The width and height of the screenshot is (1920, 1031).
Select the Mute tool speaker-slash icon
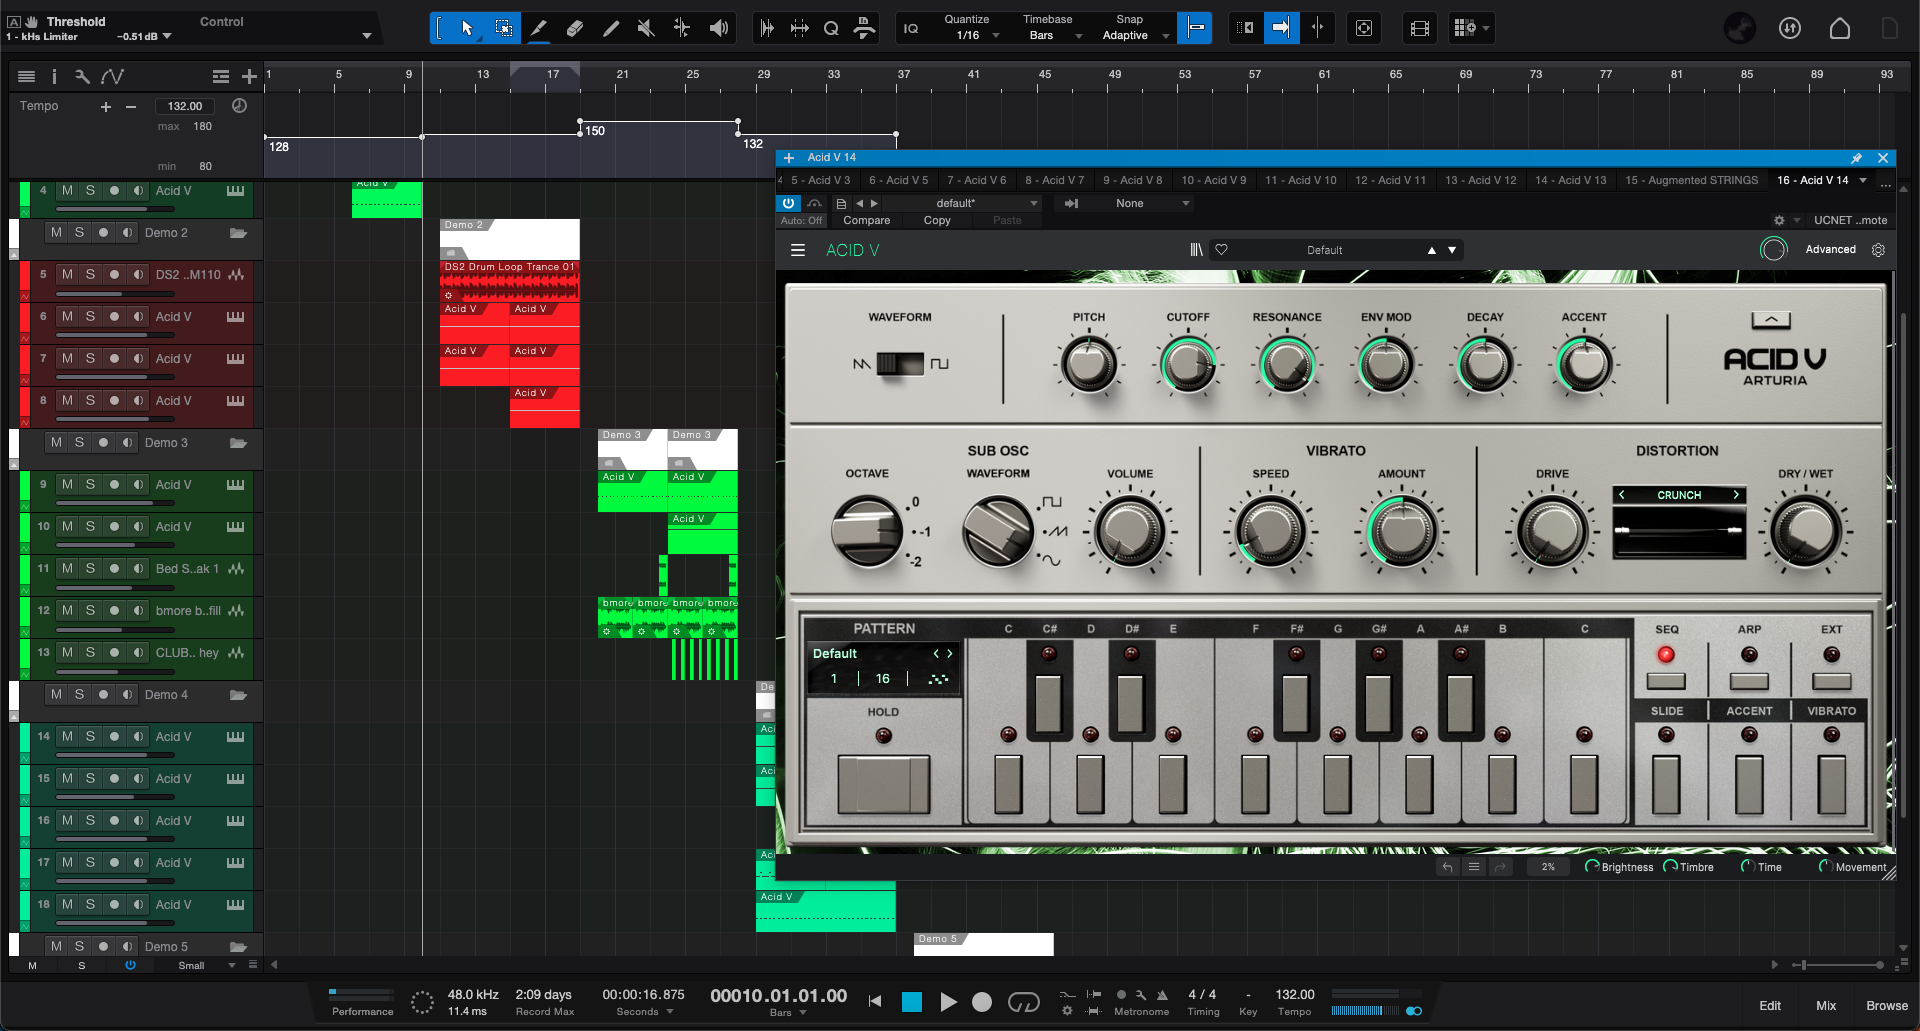click(x=646, y=28)
